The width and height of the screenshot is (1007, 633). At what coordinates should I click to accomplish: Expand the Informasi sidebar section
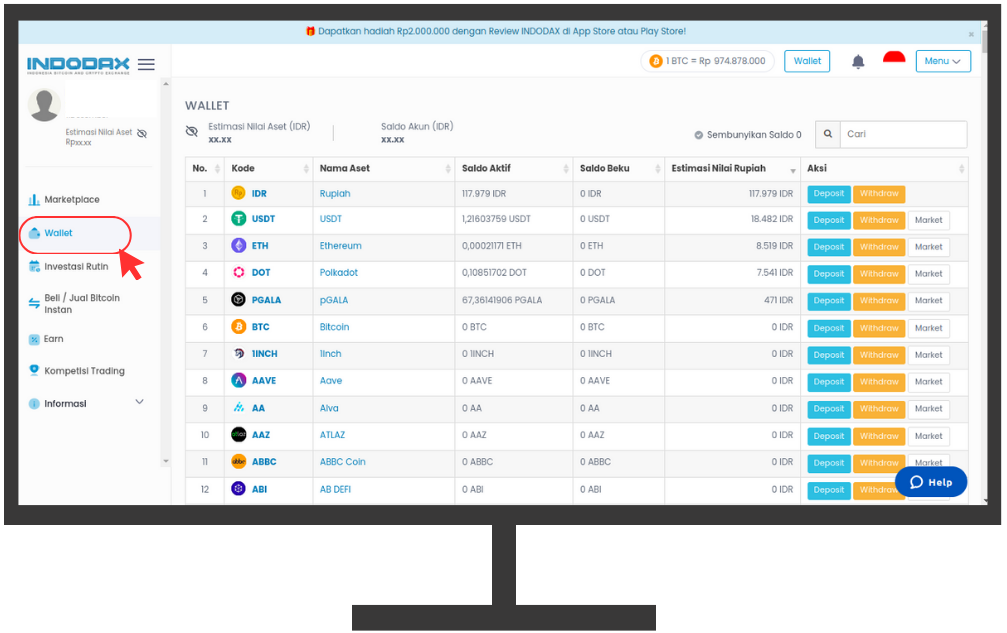(x=139, y=402)
